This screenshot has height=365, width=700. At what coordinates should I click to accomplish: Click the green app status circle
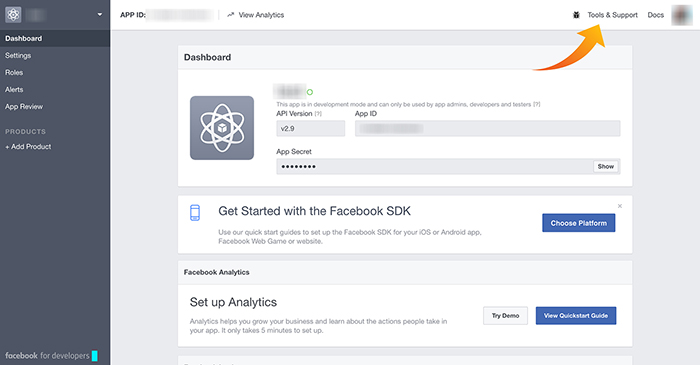coord(310,92)
